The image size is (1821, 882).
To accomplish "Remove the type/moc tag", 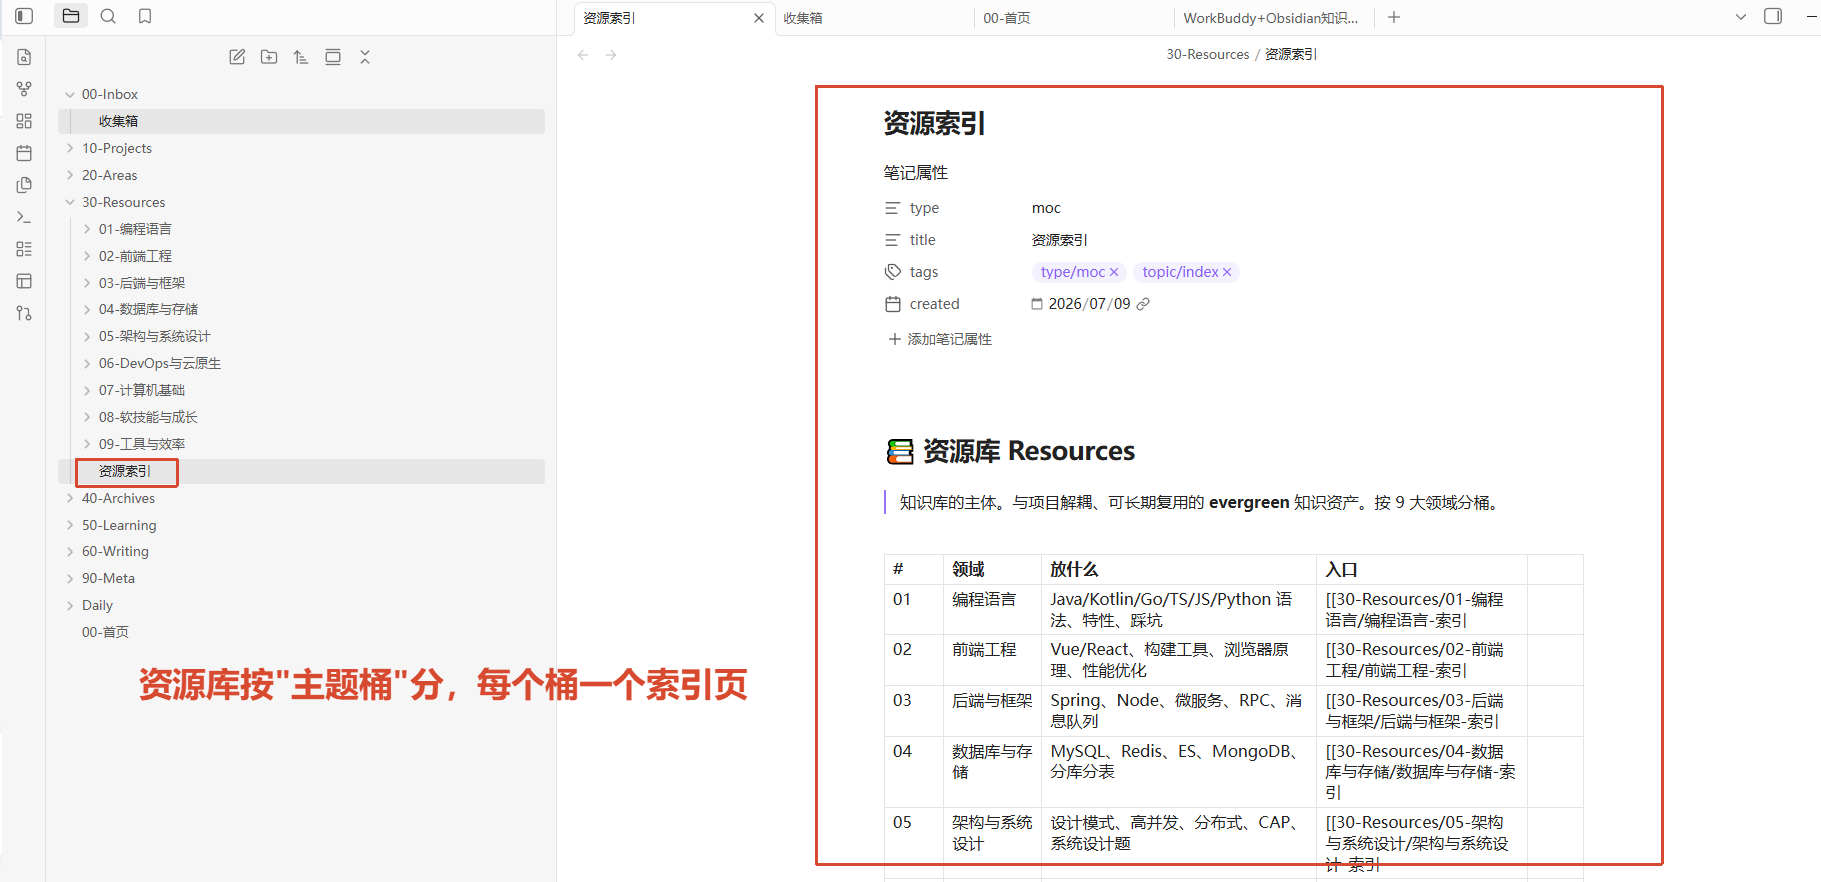I will pyautogui.click(x=1114, y=272).
